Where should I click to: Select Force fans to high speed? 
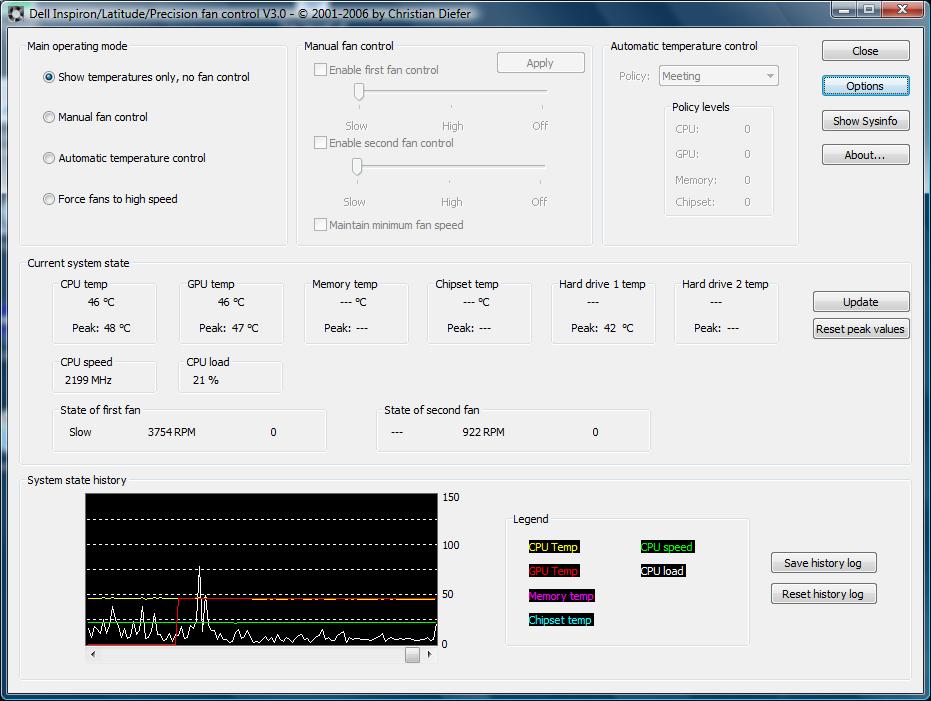tap(110, 199)
